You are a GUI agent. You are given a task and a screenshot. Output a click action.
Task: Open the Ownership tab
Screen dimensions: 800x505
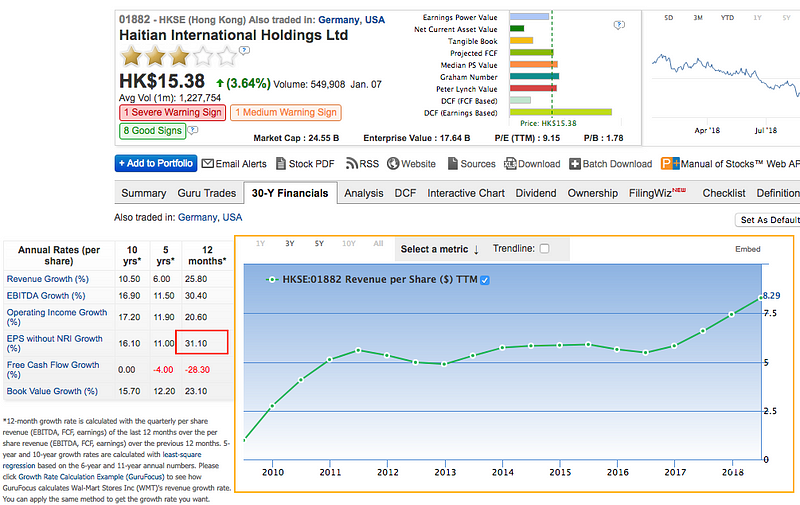pos(592,193)
